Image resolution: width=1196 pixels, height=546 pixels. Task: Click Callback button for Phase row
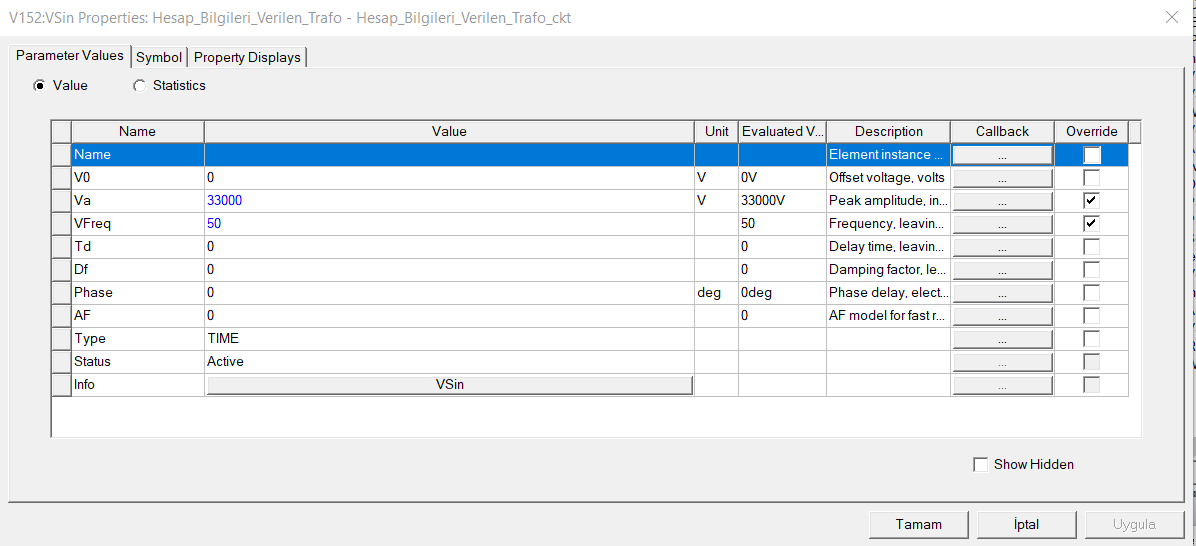tap(1002, 293)
